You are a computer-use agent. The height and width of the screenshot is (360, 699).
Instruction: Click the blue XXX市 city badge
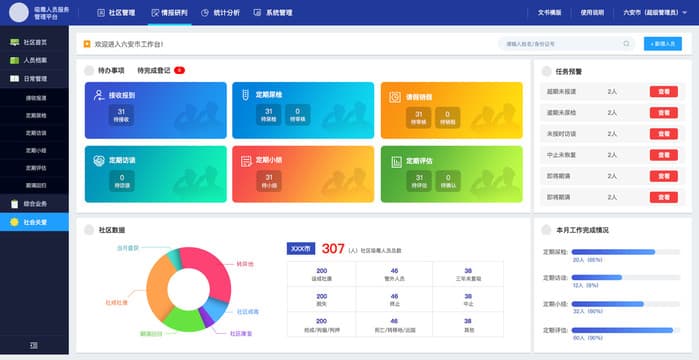pyautogui.click(x=301, y=249)
